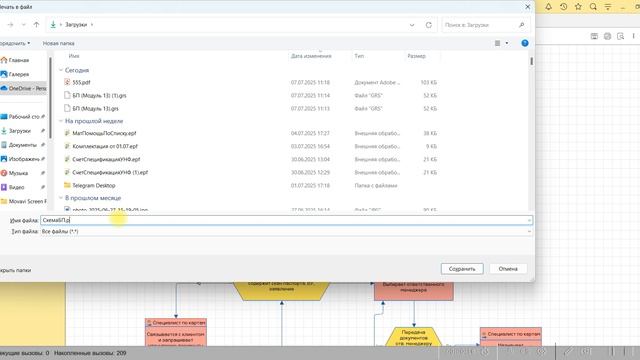
Task: Select file СчетСпецификацияУНФ (1).epf
Action: tap(110, 172)
